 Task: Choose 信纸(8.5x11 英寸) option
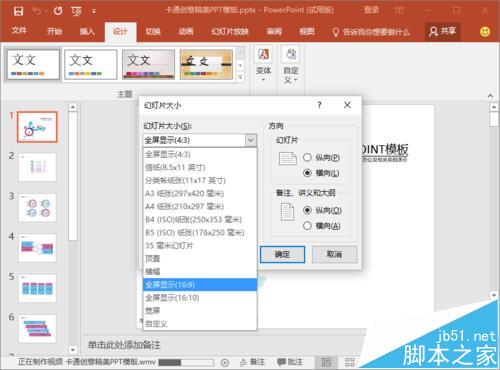pos(200,167)
